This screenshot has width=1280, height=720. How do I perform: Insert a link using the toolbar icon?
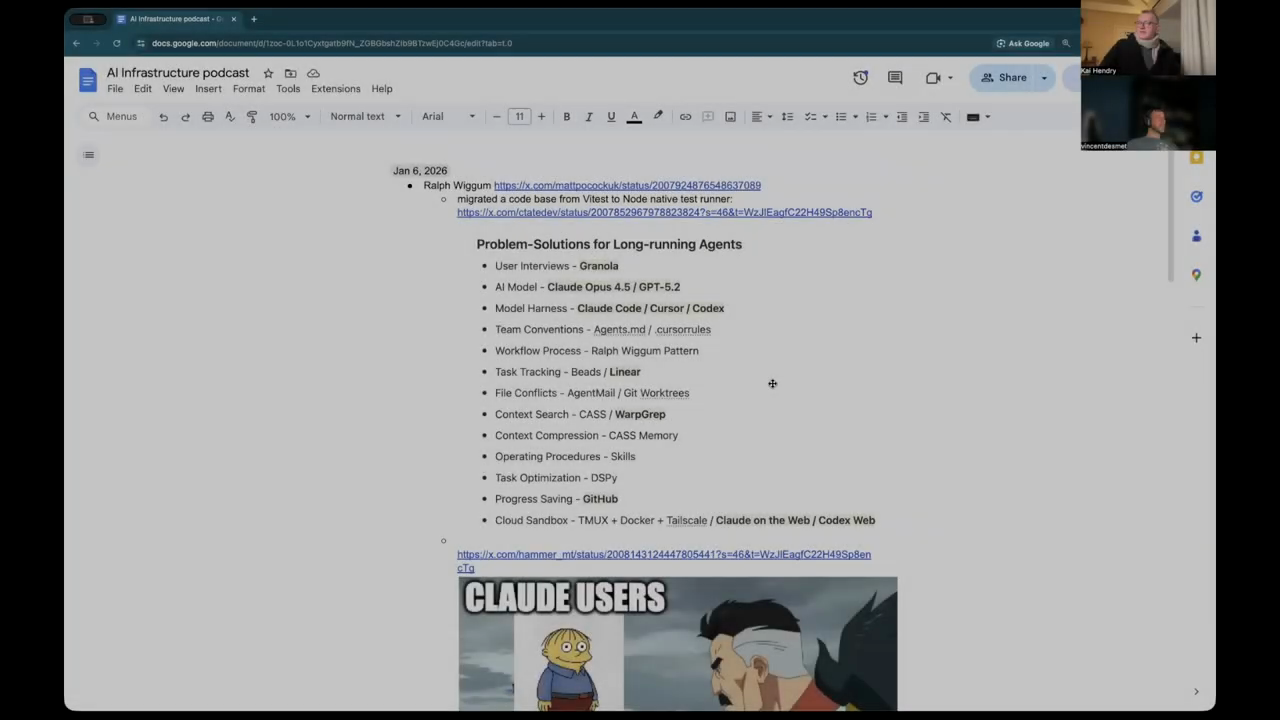pos(685,116)
